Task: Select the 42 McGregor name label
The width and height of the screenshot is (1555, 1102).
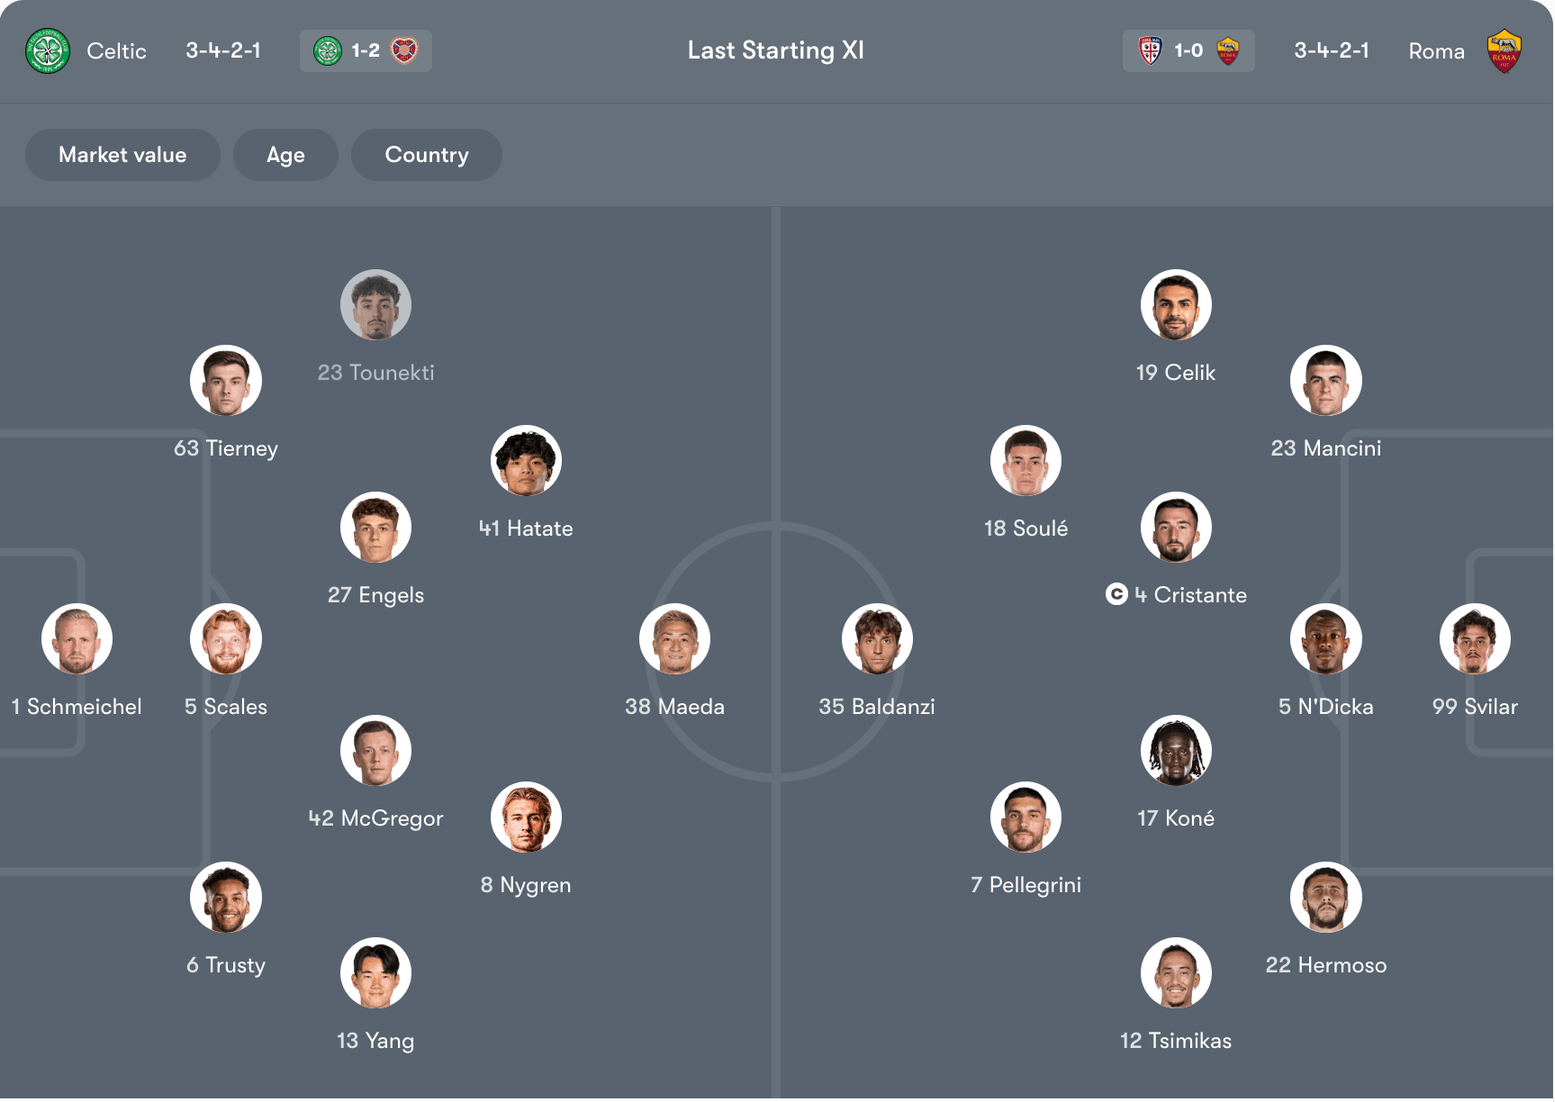Action: (376, 819)
